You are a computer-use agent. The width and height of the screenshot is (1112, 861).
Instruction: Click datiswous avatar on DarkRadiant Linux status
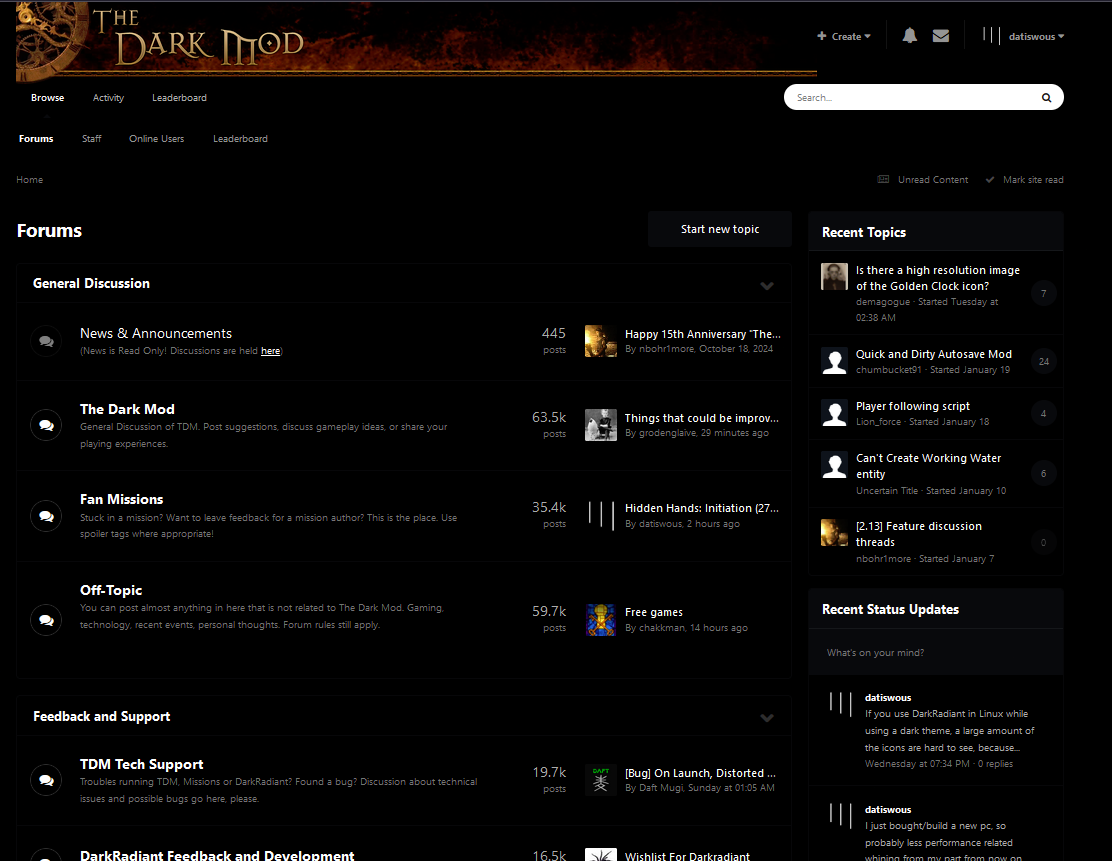click(840, 704)
